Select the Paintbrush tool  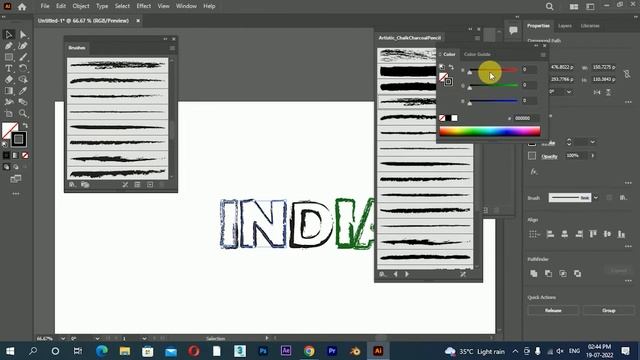[23, 57]
